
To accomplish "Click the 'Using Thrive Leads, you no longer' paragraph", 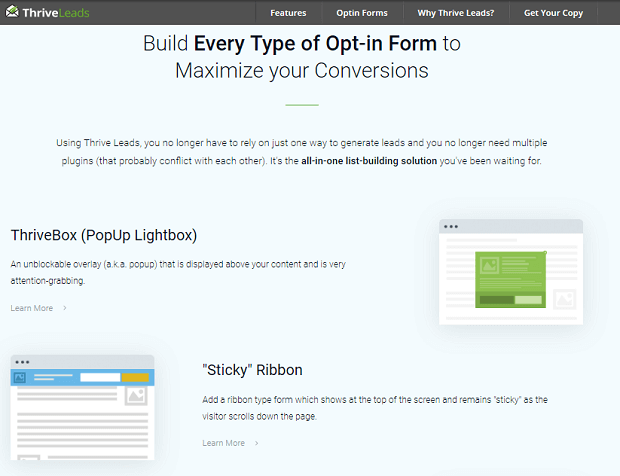I will [x=302, y=152].
